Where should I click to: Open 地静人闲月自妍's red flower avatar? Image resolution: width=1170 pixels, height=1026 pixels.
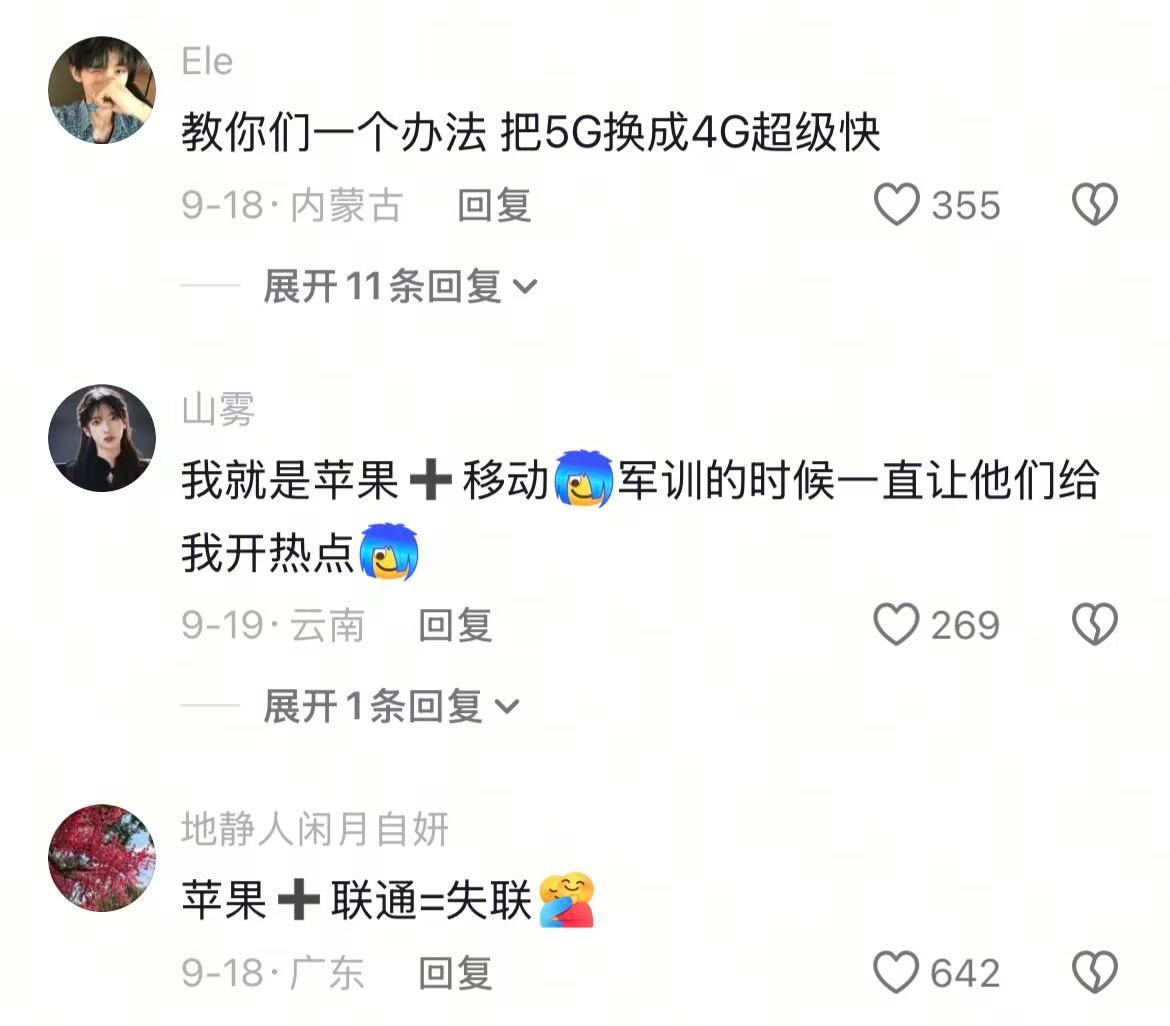tap(102, 857)
